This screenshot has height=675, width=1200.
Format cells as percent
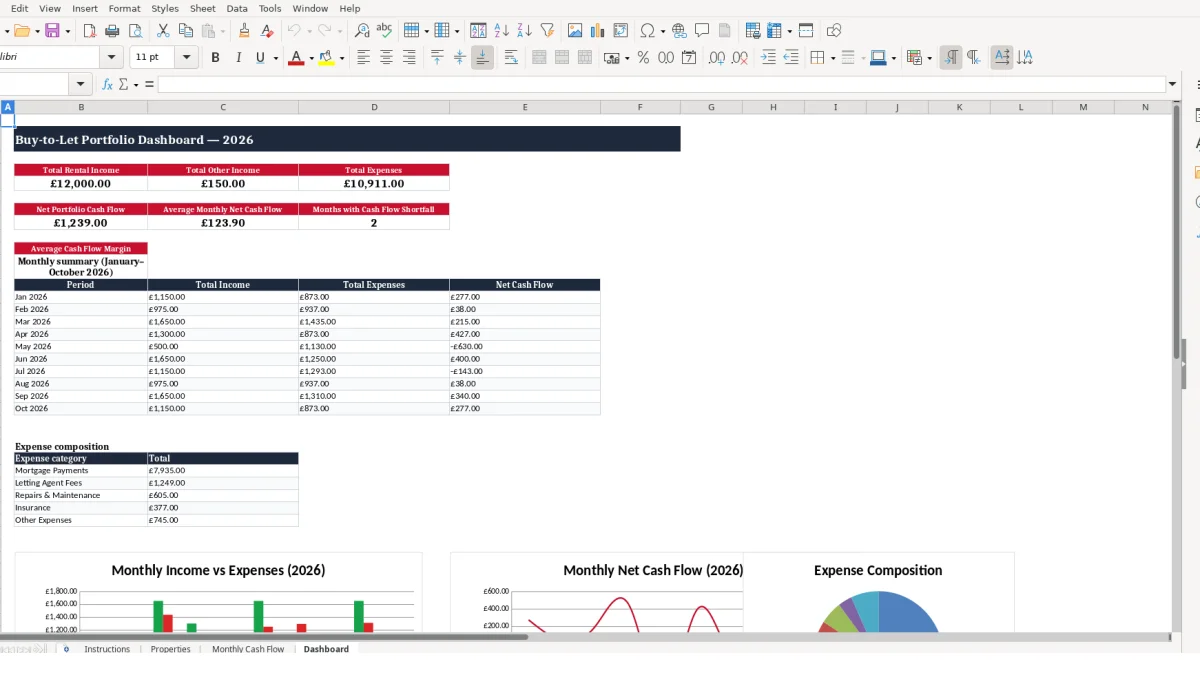[x=643, y=58]
